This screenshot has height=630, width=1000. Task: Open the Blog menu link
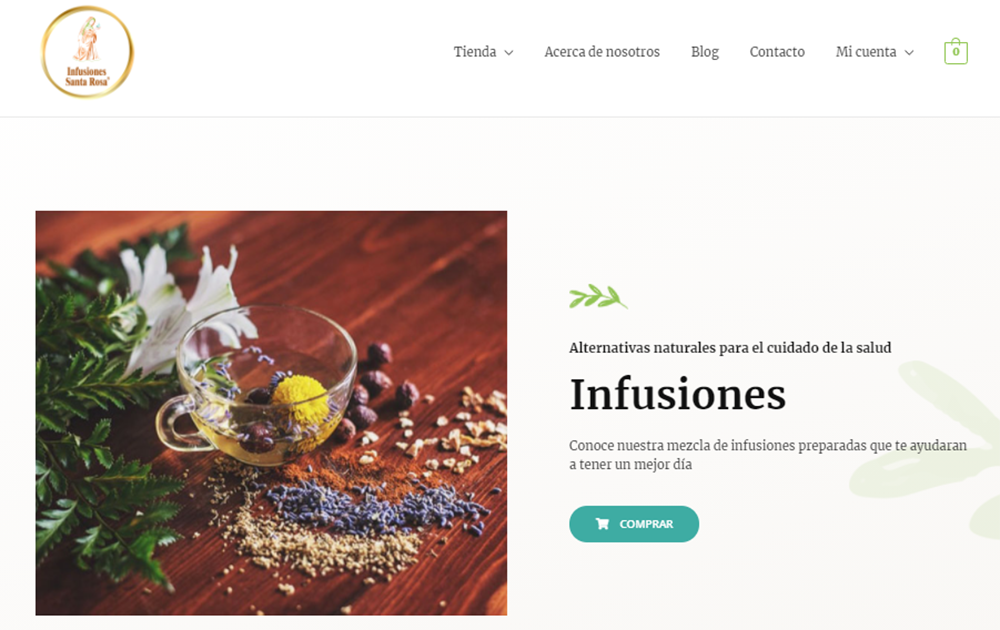click(705, 52)
